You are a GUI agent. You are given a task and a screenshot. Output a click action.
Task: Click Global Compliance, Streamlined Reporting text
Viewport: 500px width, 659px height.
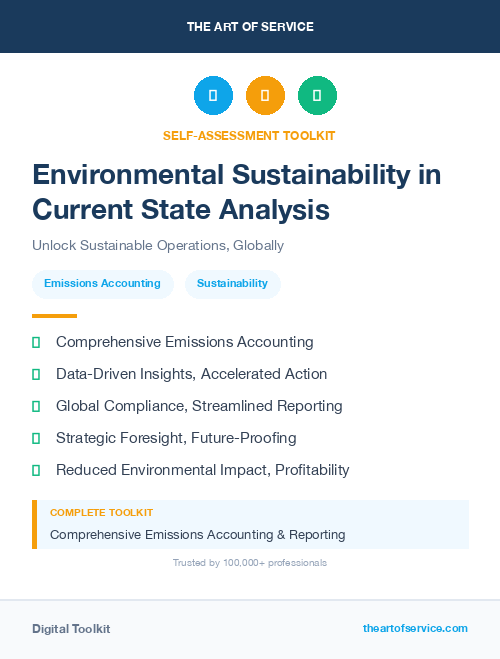coord(199,406)
